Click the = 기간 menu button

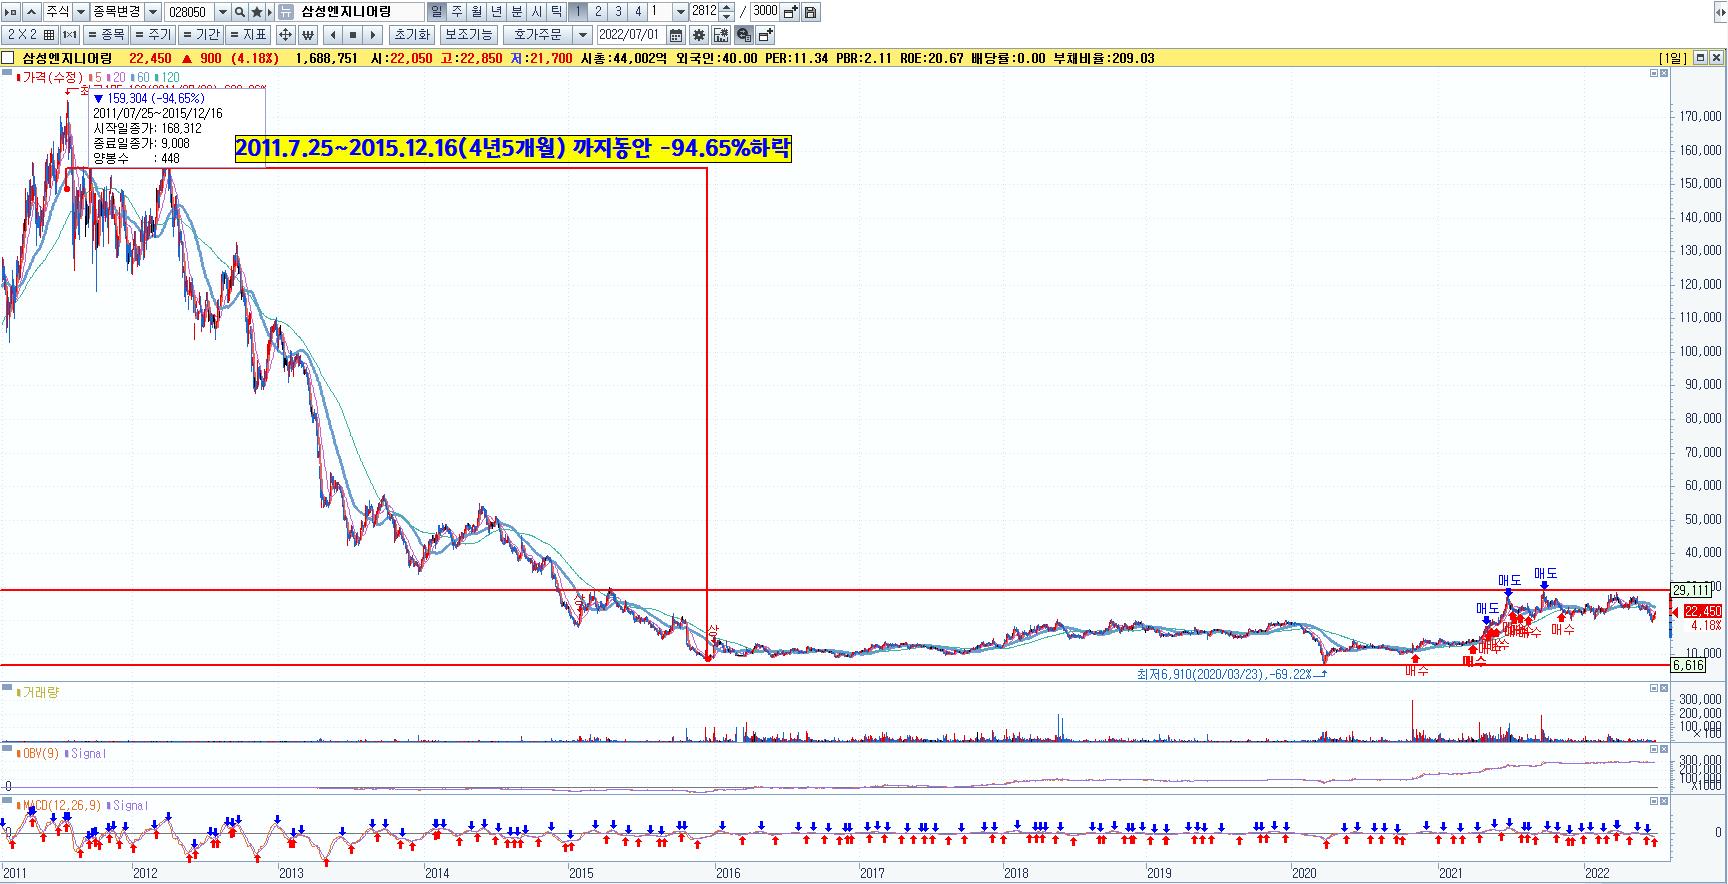click(200, 35)
